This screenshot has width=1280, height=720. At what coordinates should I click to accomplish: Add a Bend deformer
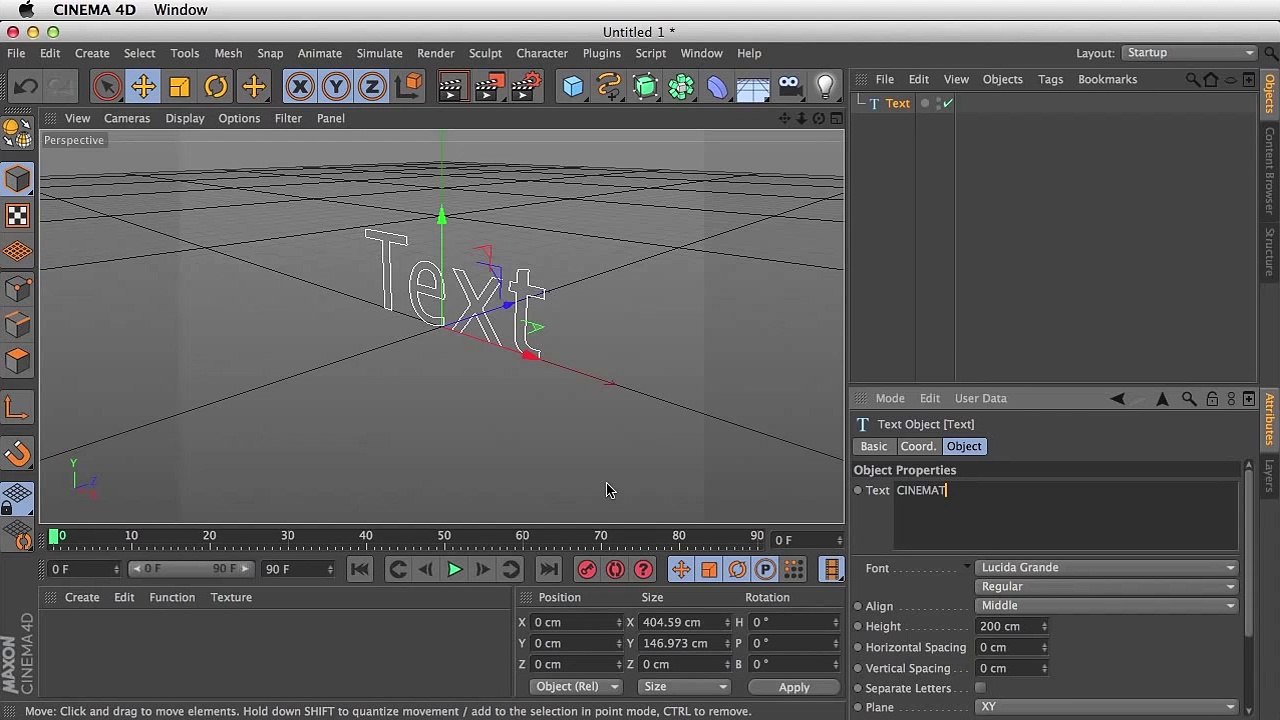tap(717, 87)
